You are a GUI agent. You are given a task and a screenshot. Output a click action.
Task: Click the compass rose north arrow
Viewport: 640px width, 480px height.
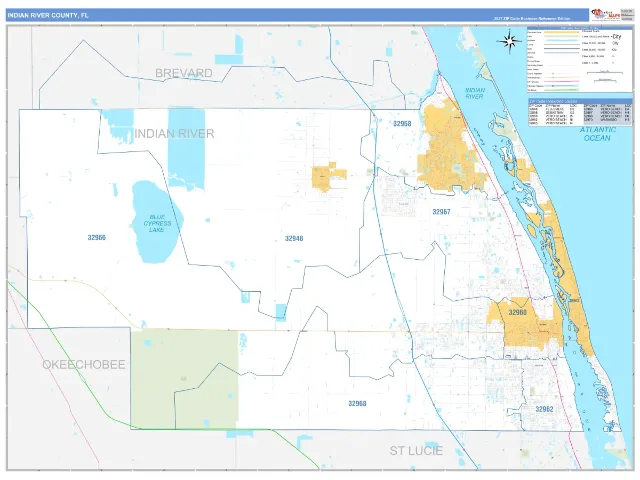coord(509,41)
